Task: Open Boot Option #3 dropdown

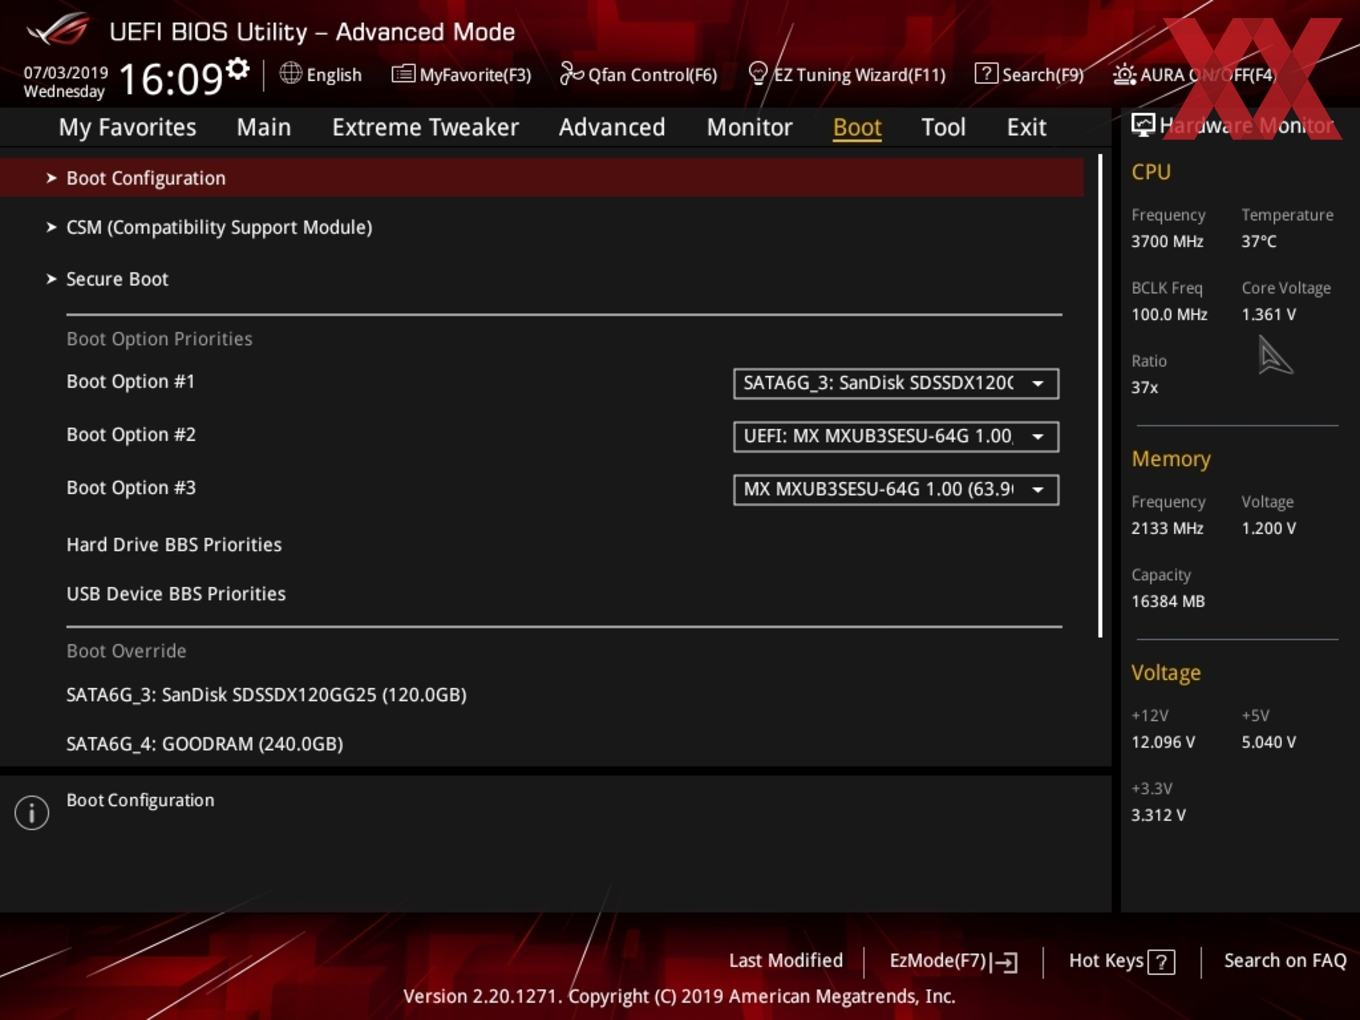Action: click(x=896, y=489)
